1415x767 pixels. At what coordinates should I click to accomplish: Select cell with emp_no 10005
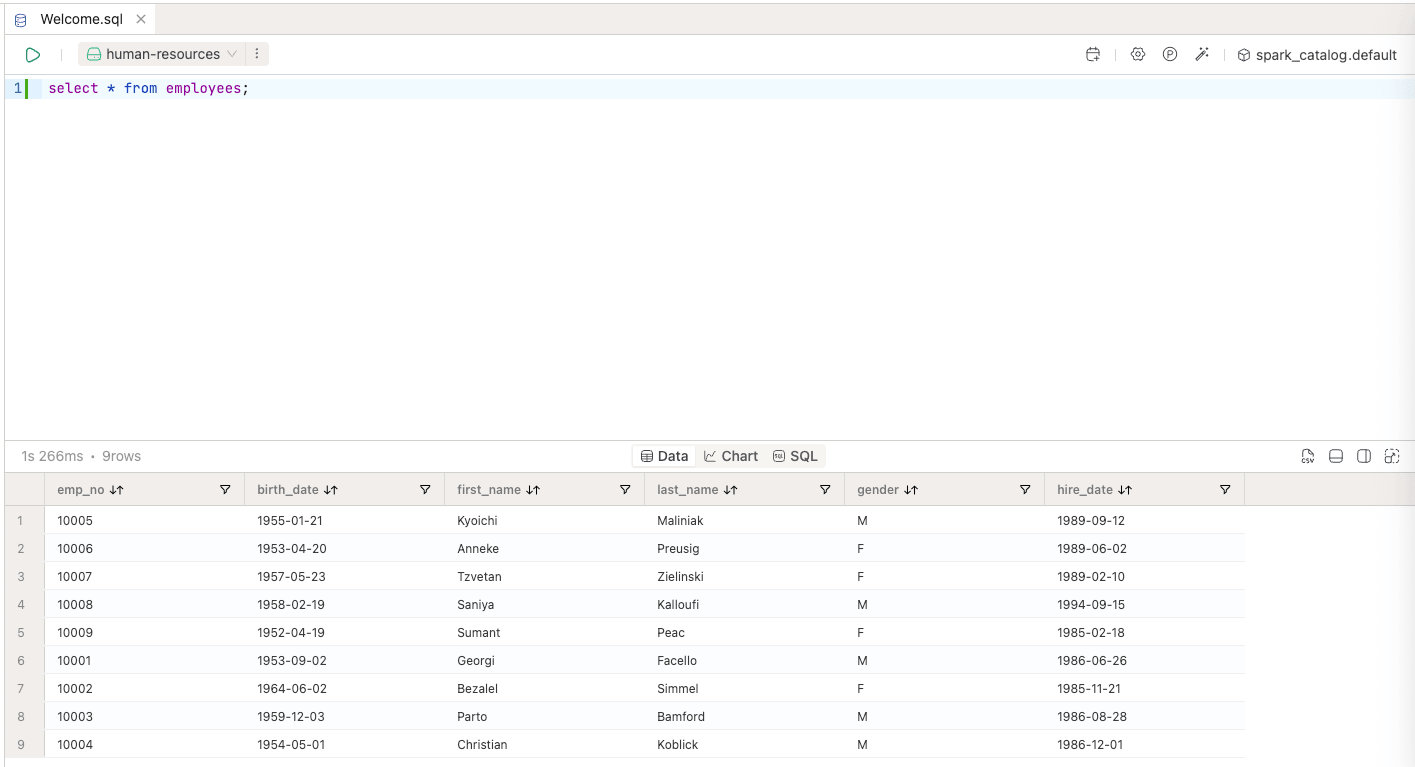tap(144, 521)
